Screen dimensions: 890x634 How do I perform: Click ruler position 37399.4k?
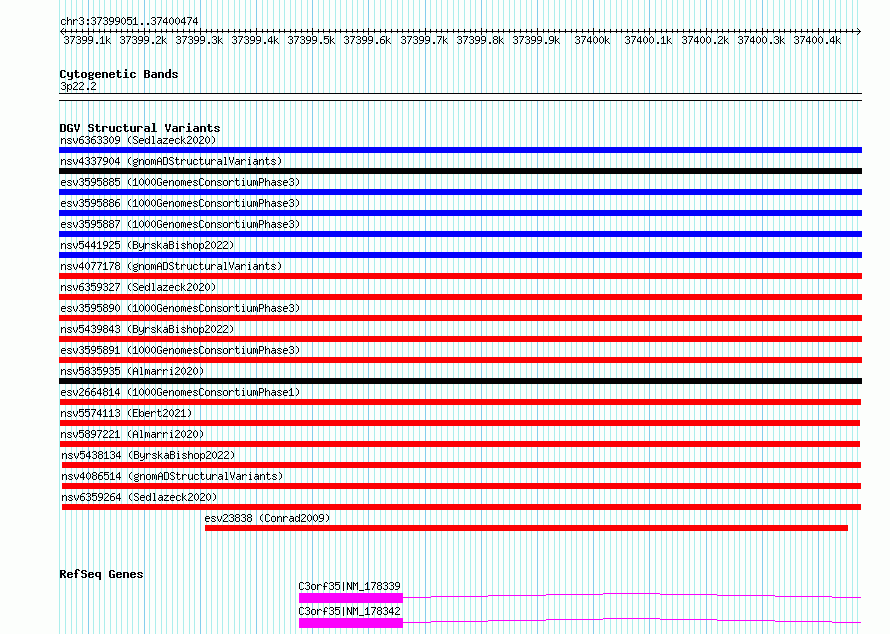255,40
